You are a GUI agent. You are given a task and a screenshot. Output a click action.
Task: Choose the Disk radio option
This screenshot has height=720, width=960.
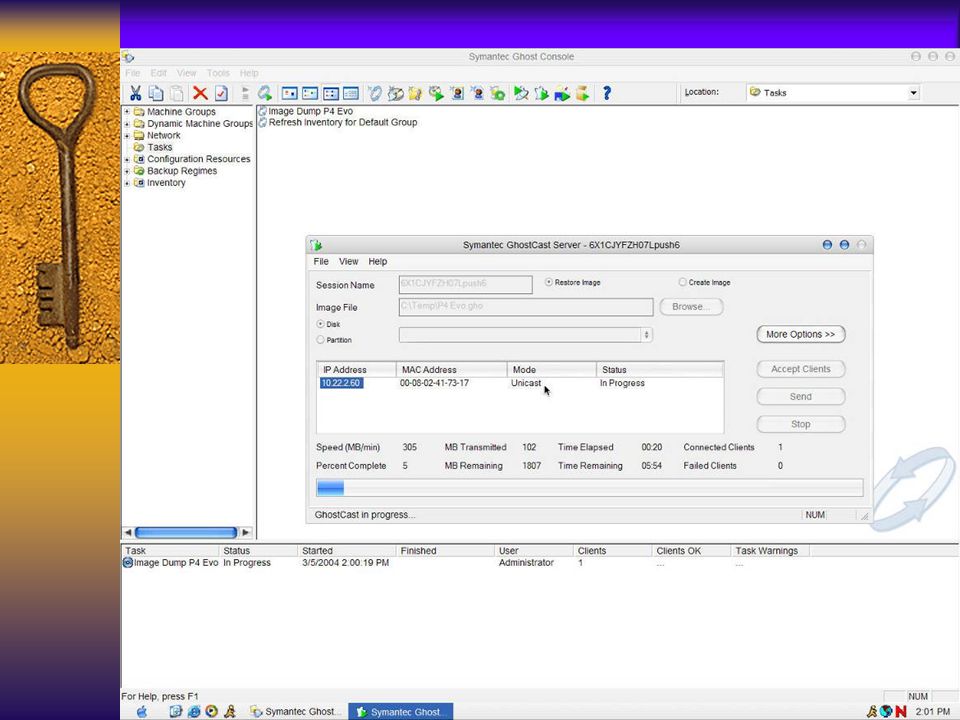tap(320, 324)
